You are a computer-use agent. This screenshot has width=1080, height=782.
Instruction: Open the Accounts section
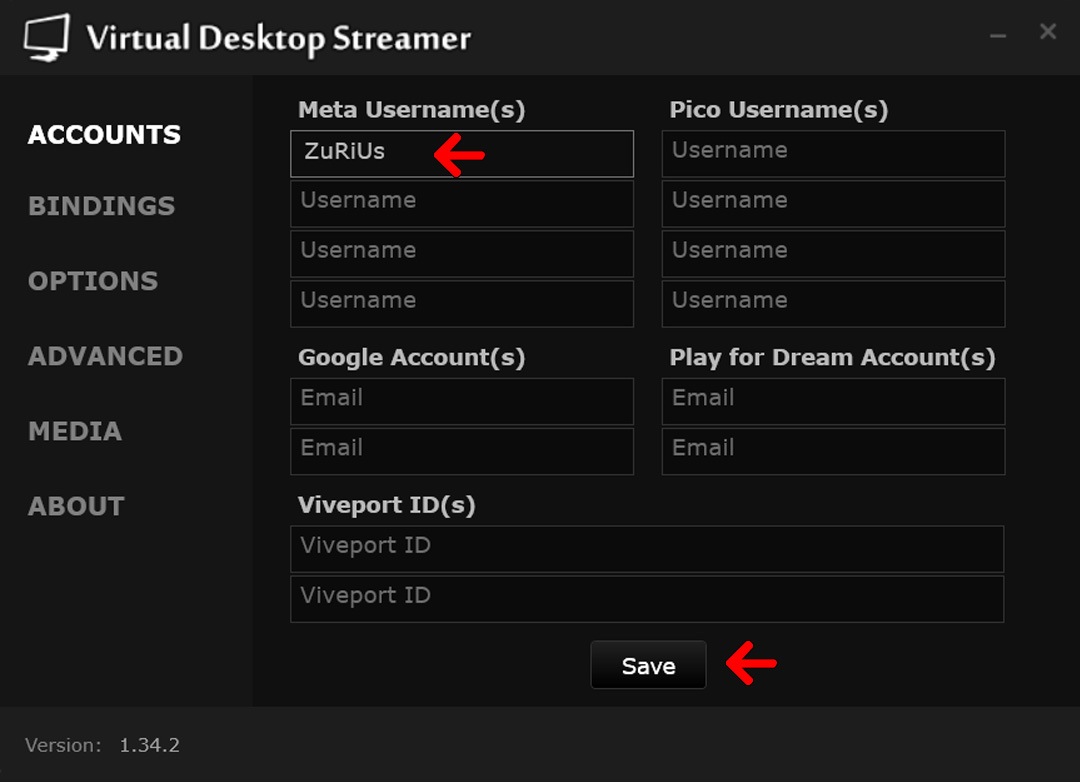pos(104,135)
